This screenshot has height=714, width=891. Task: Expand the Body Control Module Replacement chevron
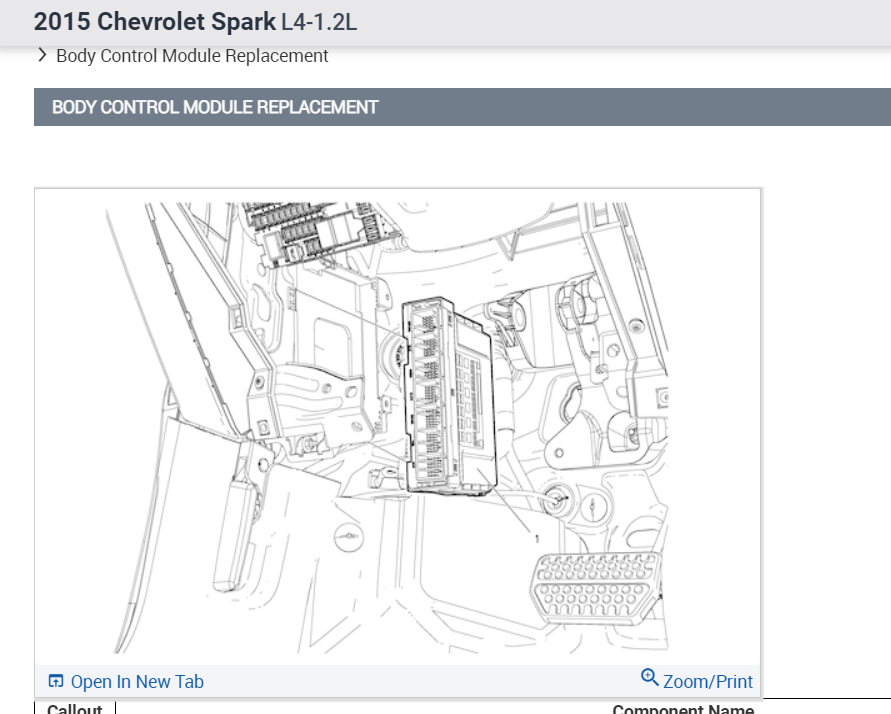click(41, 55)
